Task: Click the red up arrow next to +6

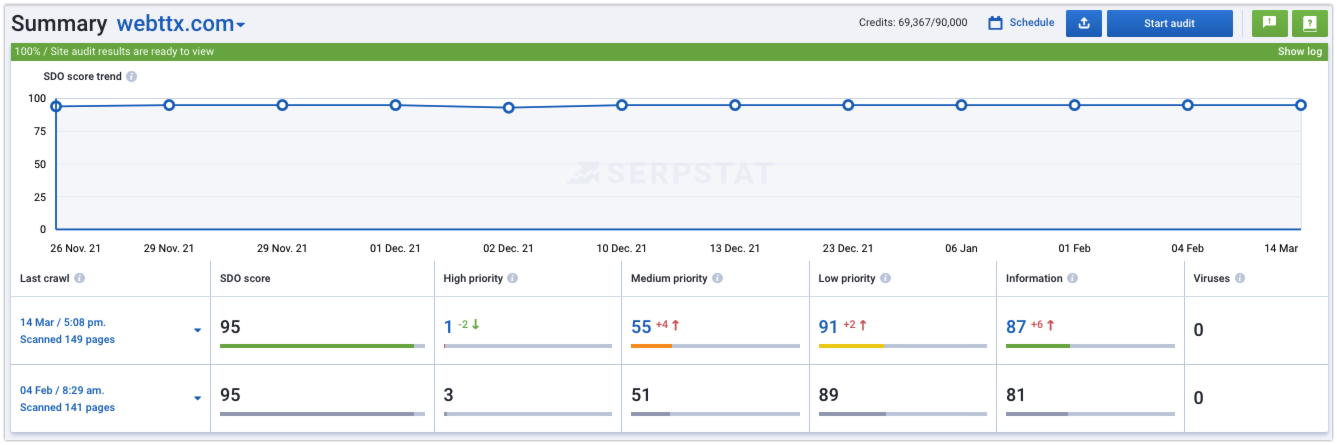Action: (1051, 325)
